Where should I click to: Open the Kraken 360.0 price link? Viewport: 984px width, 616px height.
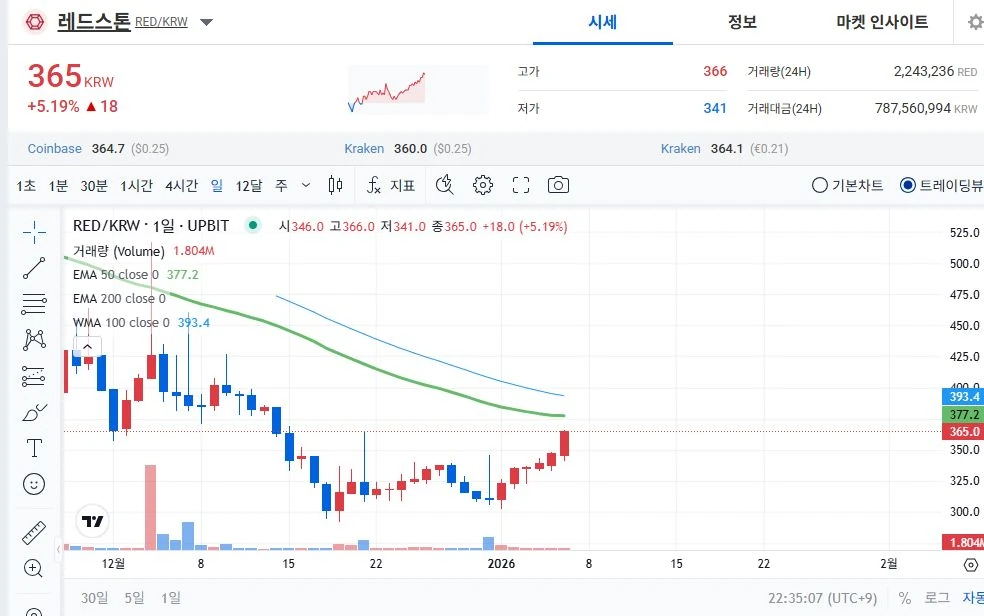coord(407,149)
